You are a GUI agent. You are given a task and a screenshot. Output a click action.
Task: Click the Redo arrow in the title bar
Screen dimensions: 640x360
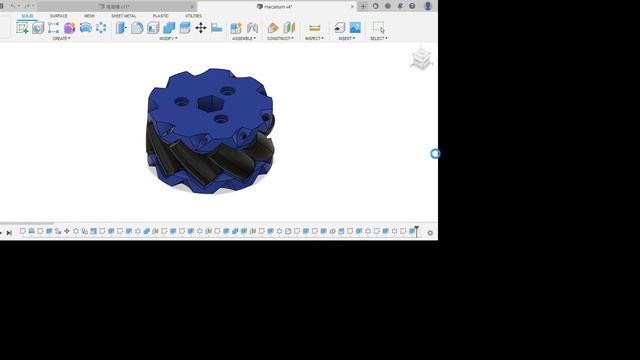pyautogui.click(x=27, y=6)
